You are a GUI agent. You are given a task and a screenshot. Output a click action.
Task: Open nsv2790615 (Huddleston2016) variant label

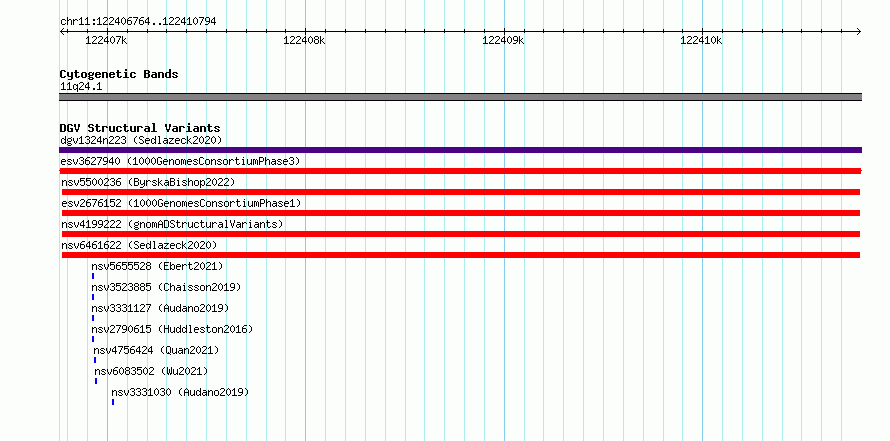(x=172, y=329)
